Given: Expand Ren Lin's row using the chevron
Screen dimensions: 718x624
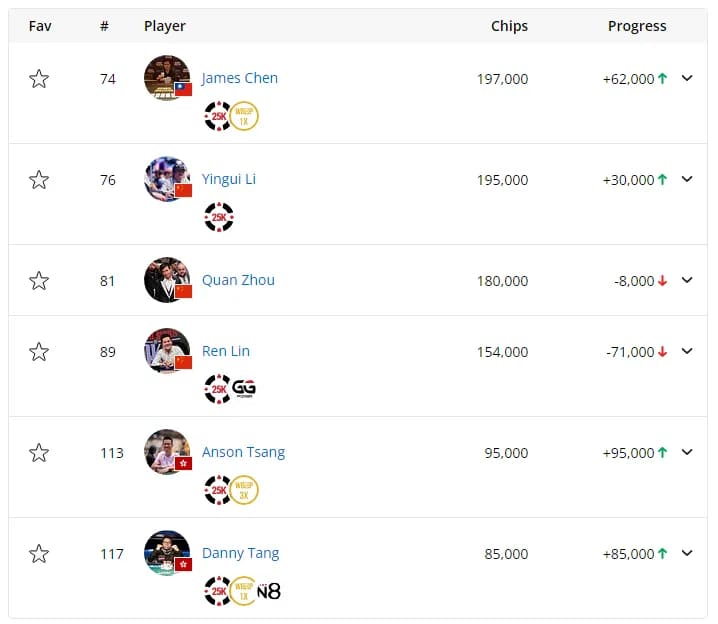Looking at the screenshot, I should pyautogui.click(x=687, y=351).
